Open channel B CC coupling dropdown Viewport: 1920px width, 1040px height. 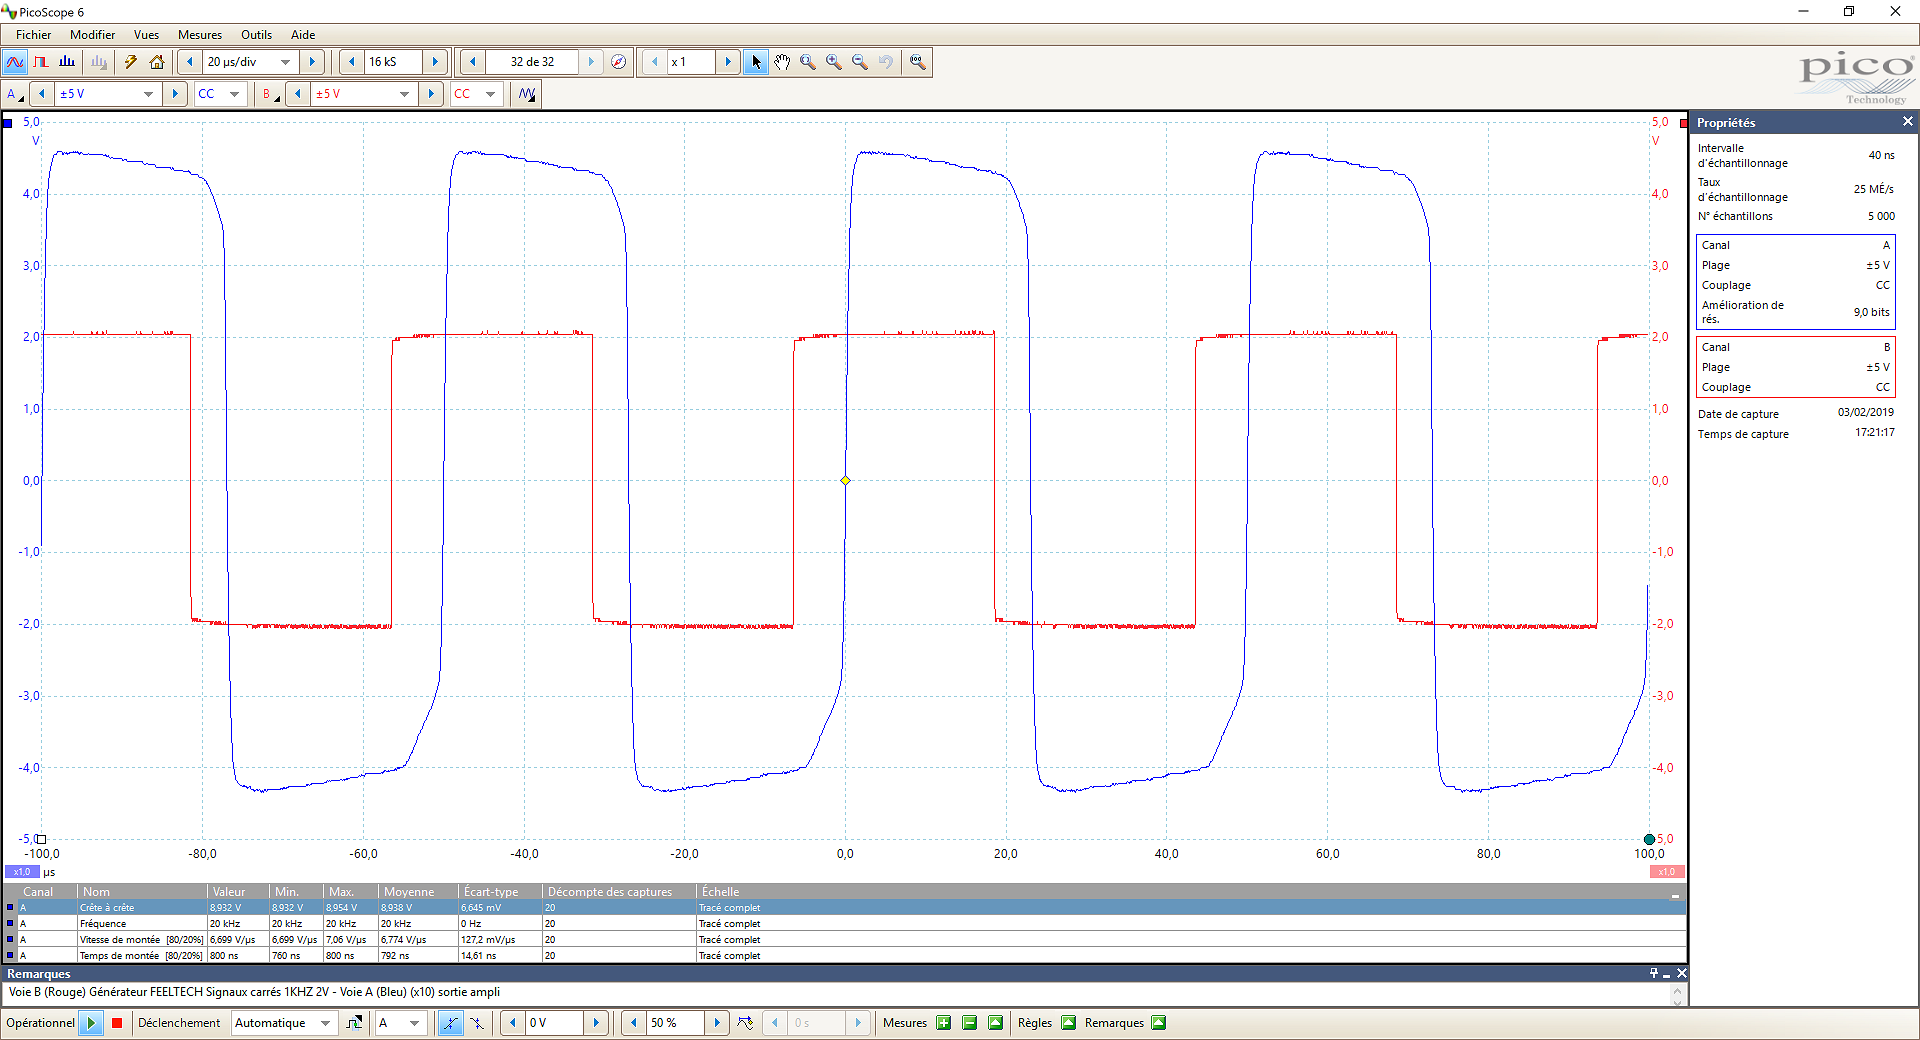point(491,94)
